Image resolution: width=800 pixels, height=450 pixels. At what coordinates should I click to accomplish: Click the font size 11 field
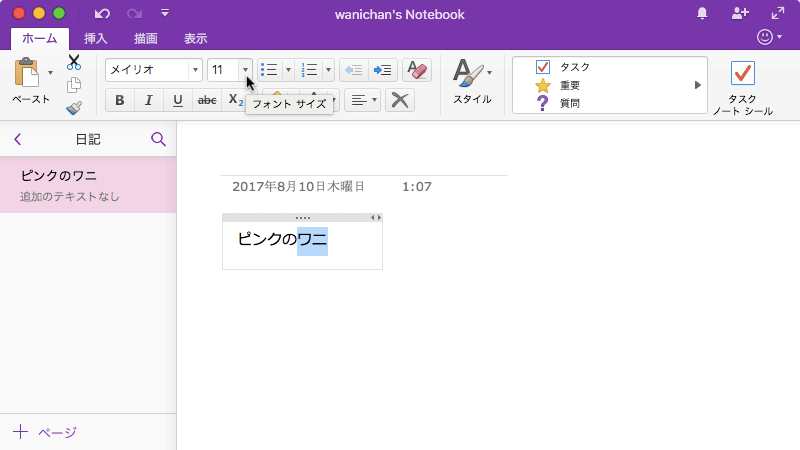[223, 70]
